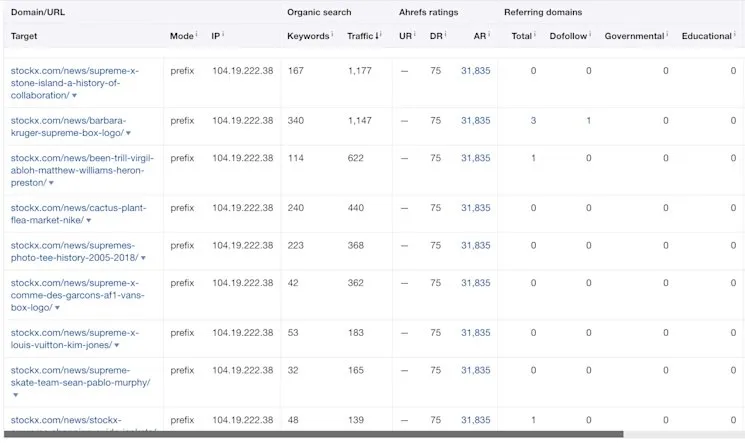
Task: Click keywords value 32 in skate-team row
Action: (293, 370)
